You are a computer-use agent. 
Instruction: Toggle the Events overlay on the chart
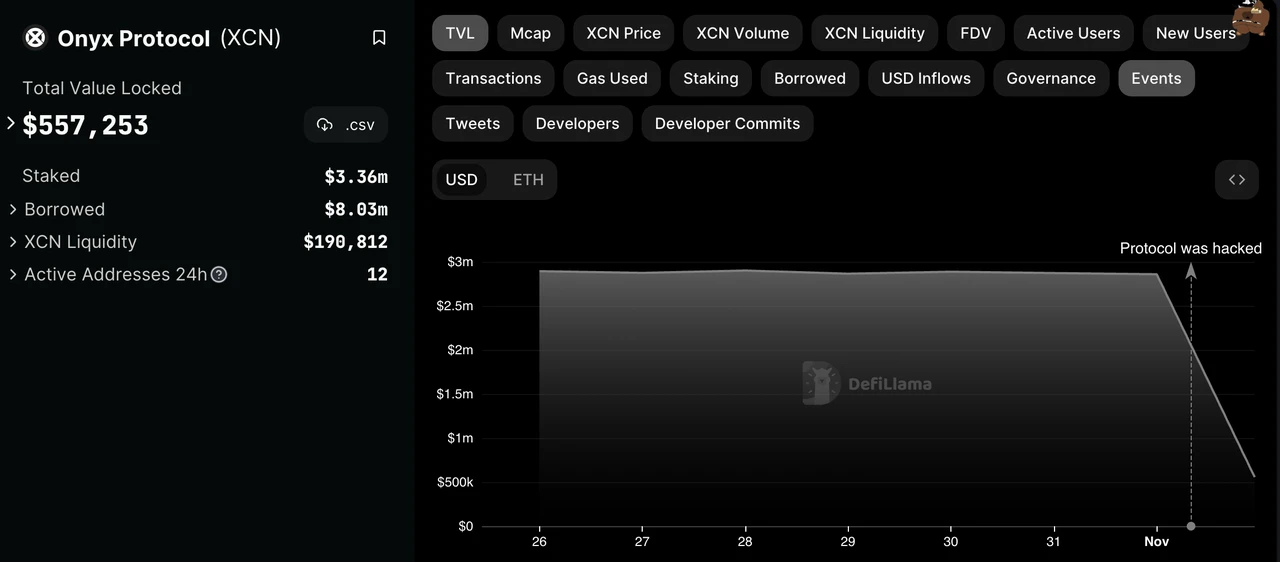[x=1156, y=78]
